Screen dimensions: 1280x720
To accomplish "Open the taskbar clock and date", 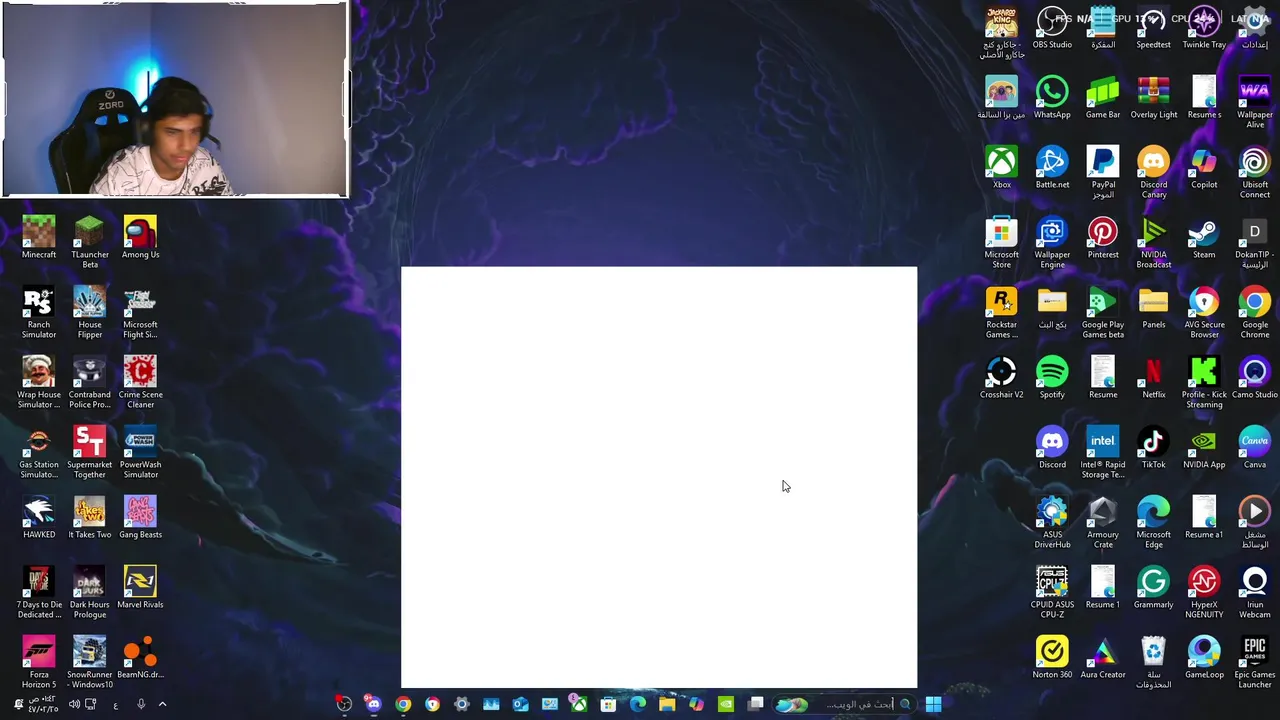I will [44, 704].
